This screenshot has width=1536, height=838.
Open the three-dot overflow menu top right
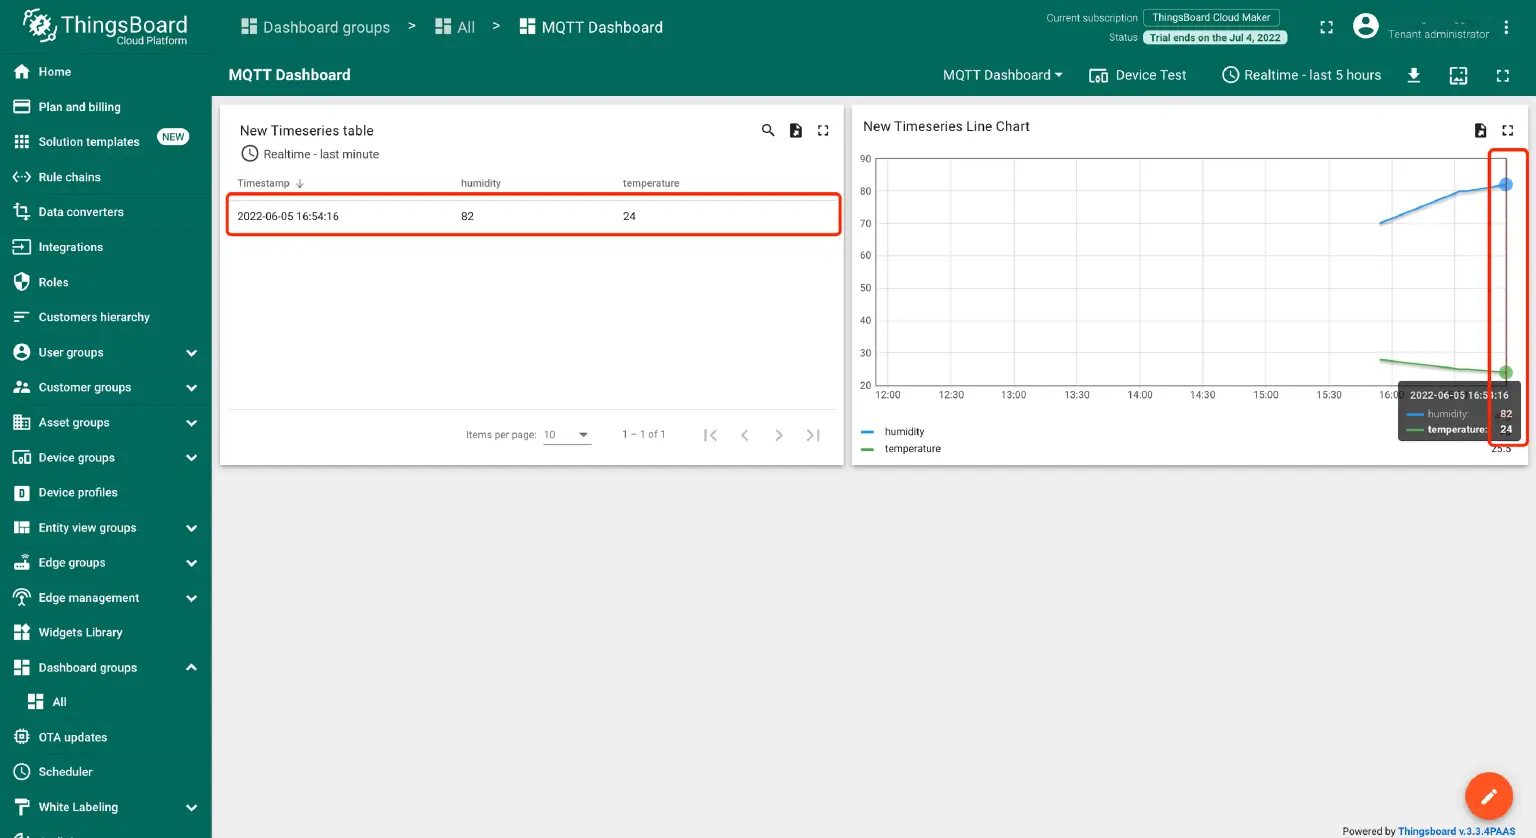coord(1507,26)
